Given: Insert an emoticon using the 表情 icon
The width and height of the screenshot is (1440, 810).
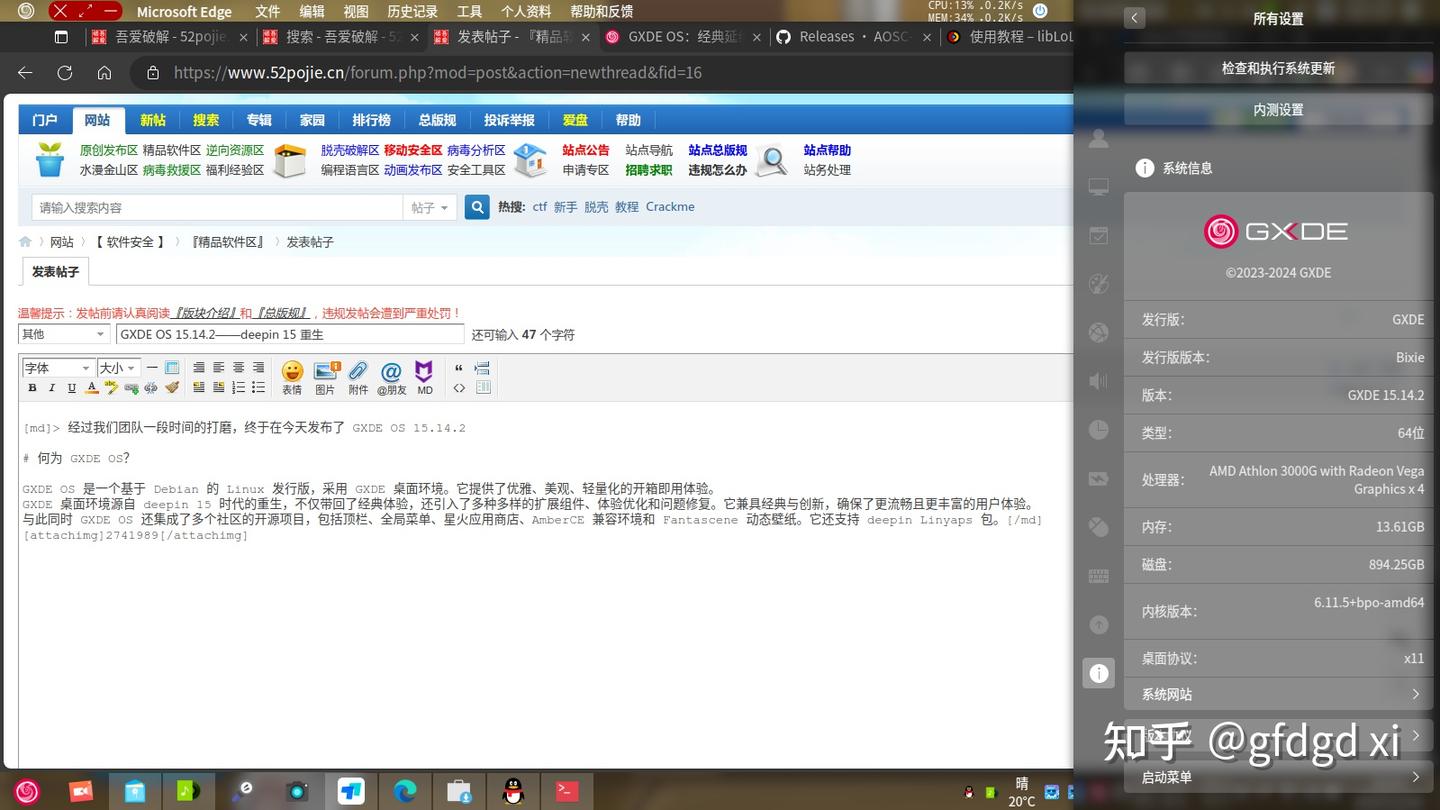Looking at the screenshot, I should tap(291, 377).
